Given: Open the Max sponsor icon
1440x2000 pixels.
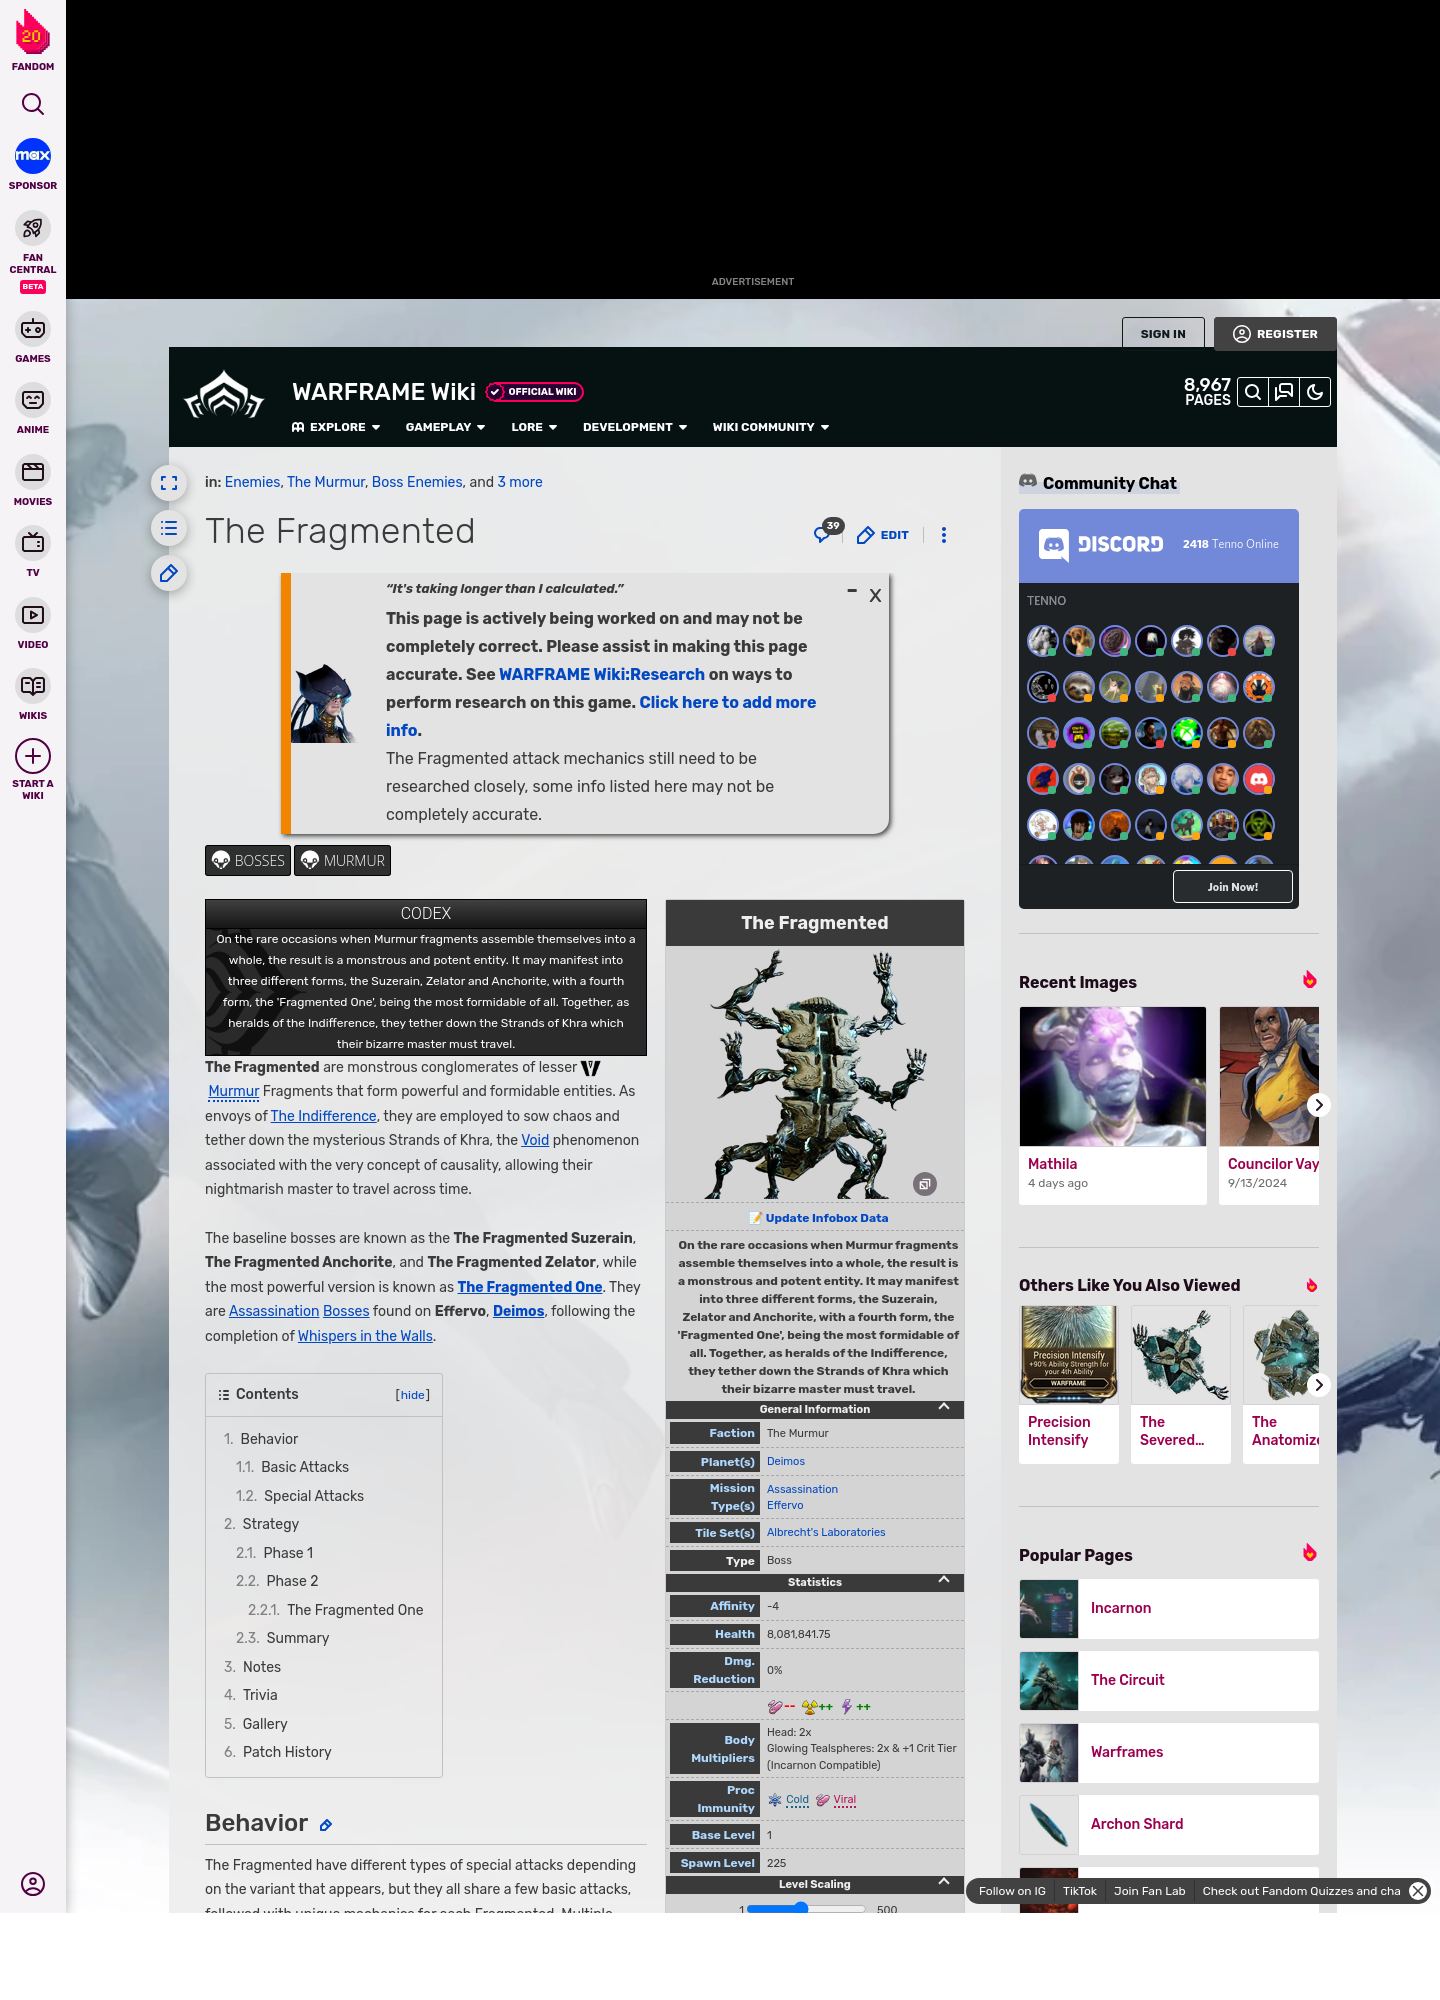Looking at the screenshot, I should coord(33,156).
